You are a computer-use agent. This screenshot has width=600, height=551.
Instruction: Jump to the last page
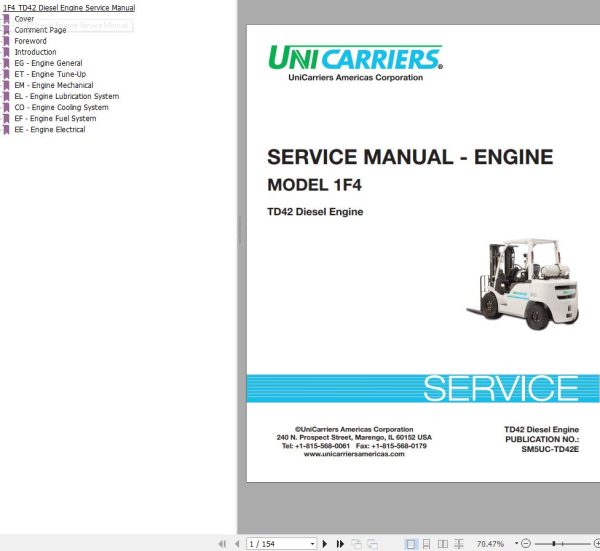click(340, 544)
